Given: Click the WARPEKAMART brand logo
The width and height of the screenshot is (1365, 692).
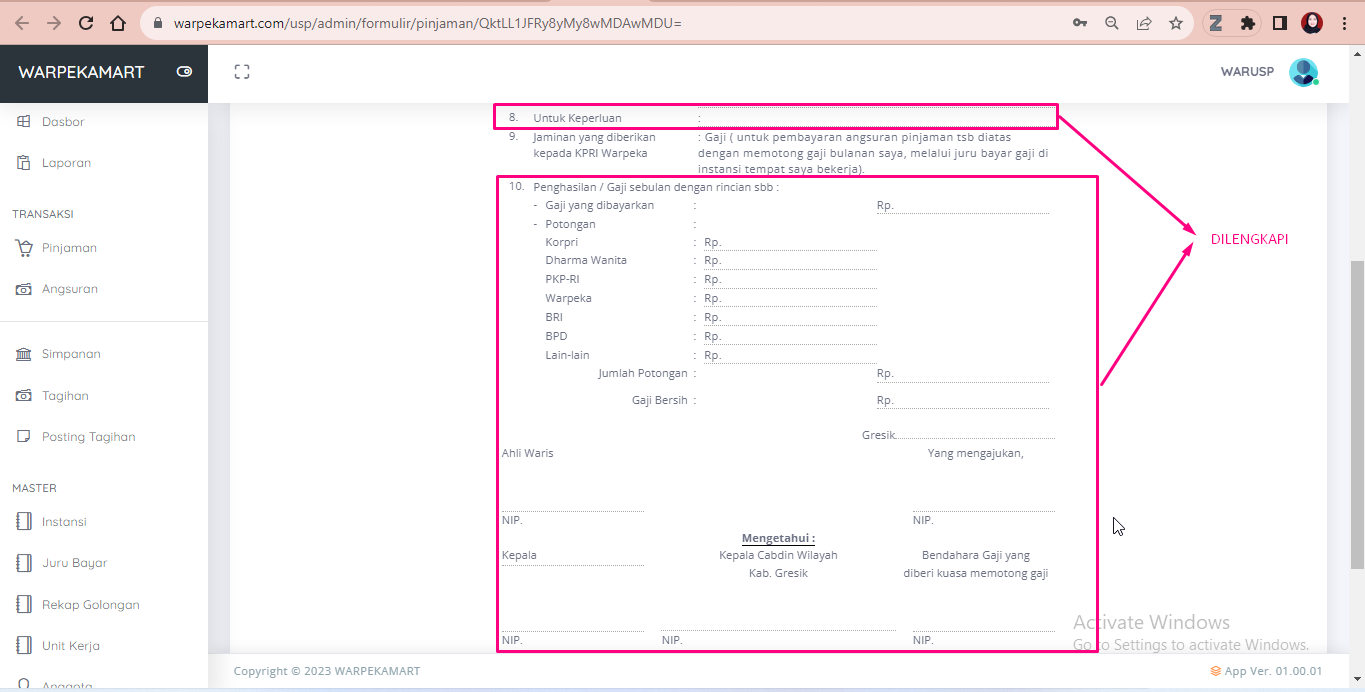Looking at the screenshot, I should click(81, 72).
